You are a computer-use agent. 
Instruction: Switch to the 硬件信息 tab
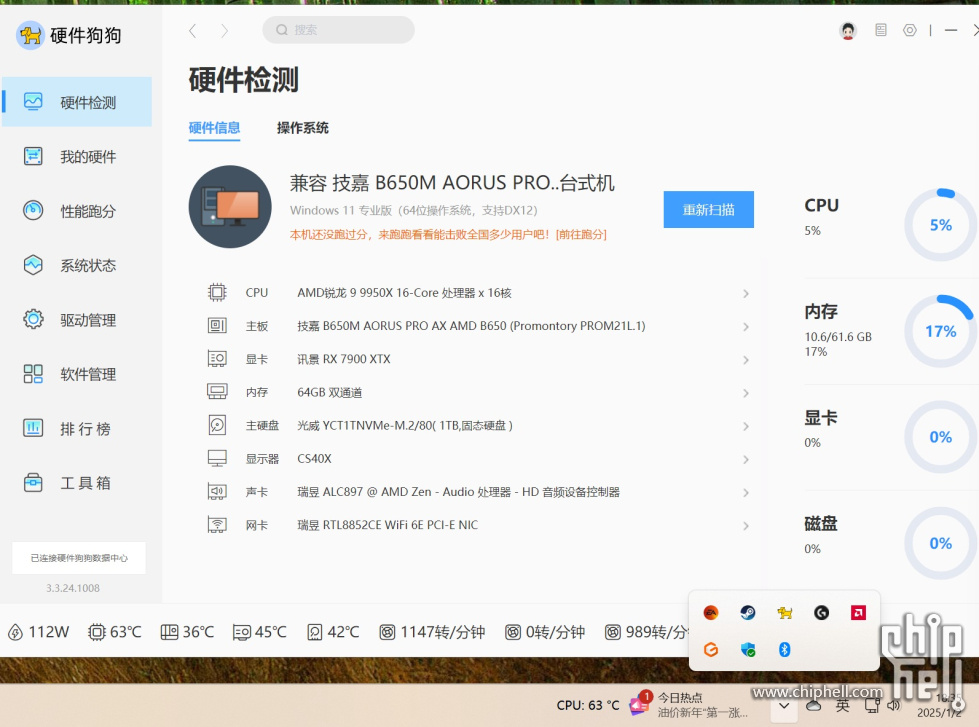[x=214, y=128]
